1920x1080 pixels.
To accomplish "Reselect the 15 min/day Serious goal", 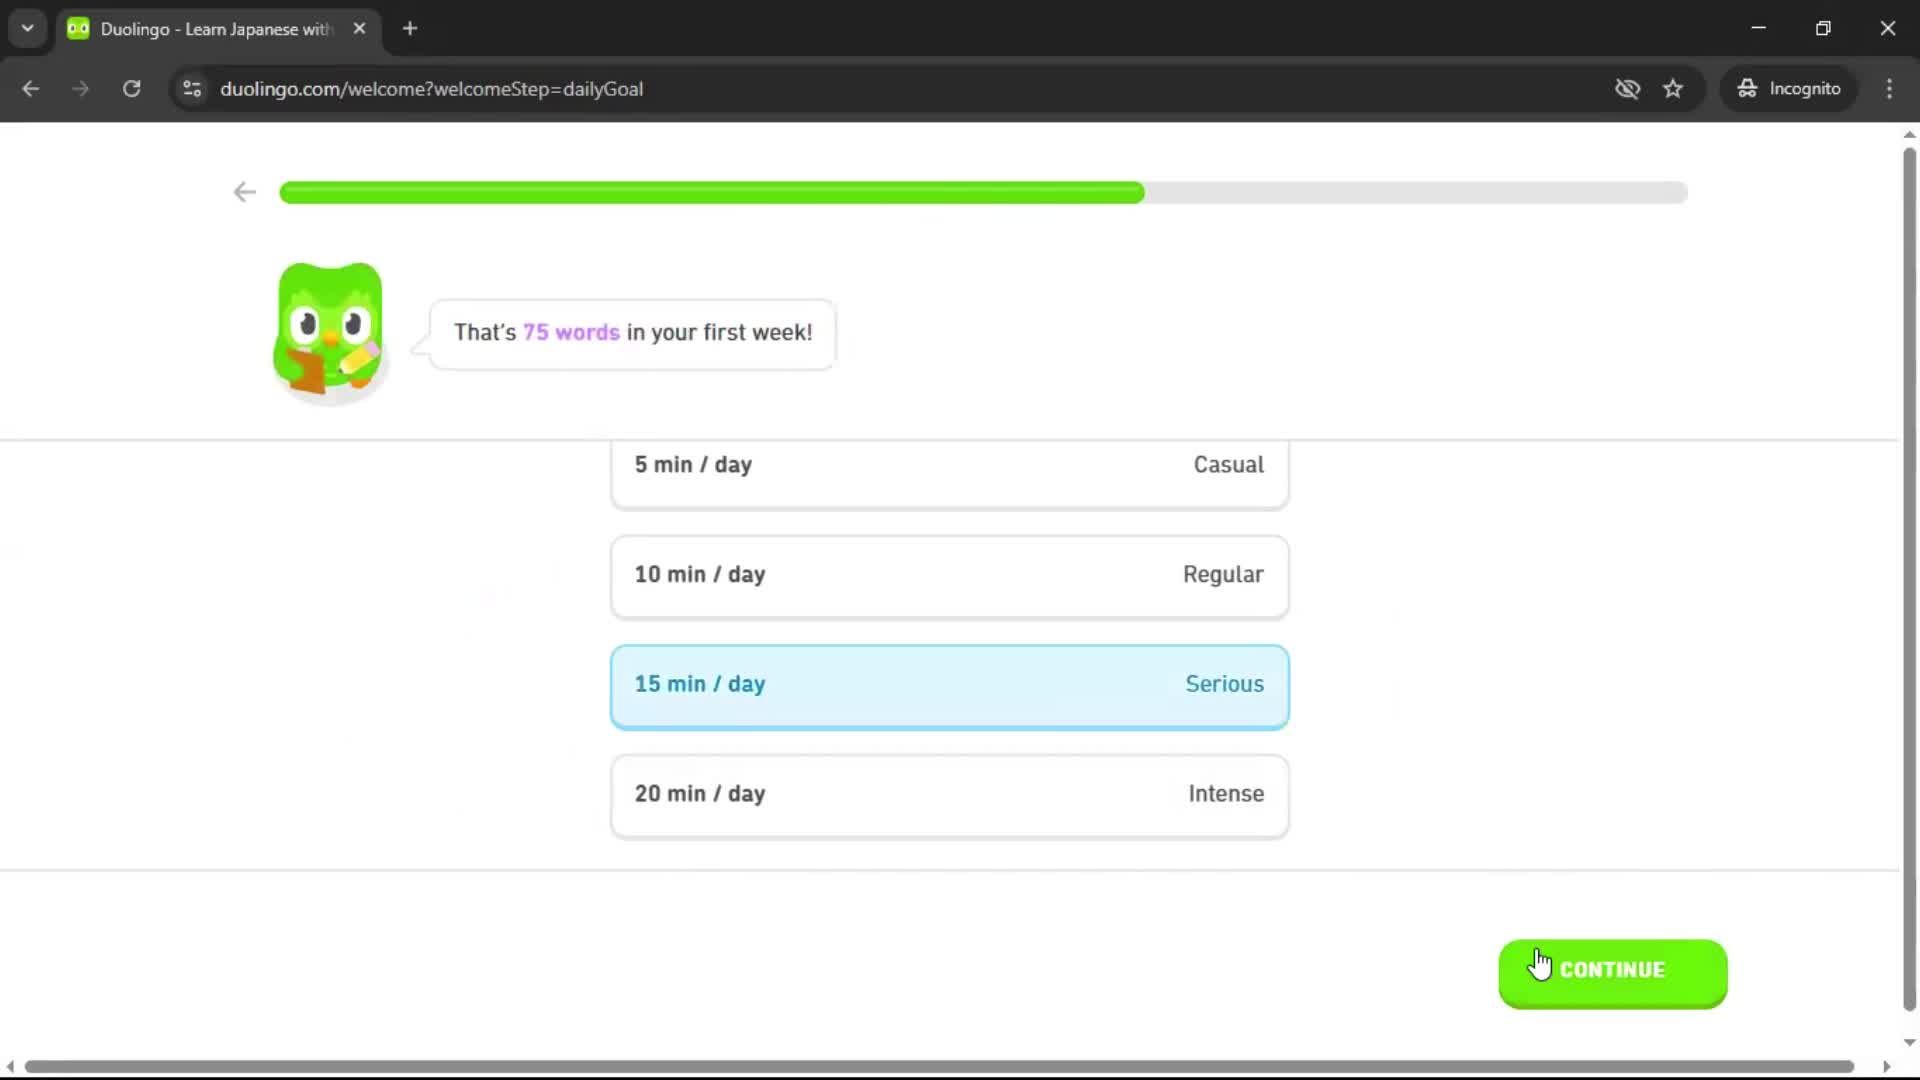I will coord(949,686).
